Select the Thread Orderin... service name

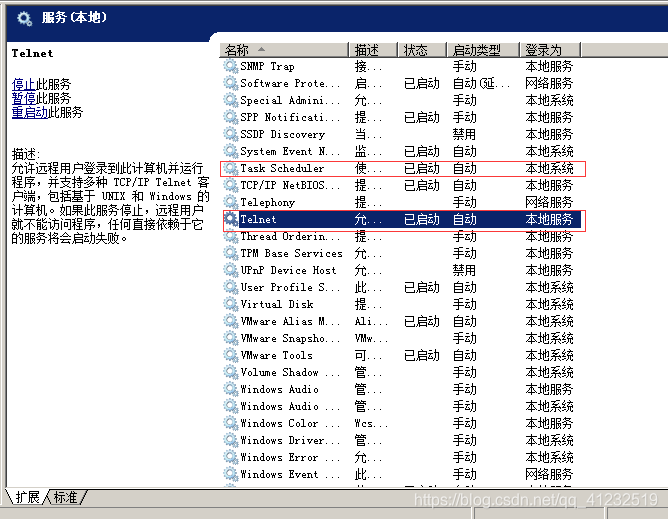(x=290, y=236)
